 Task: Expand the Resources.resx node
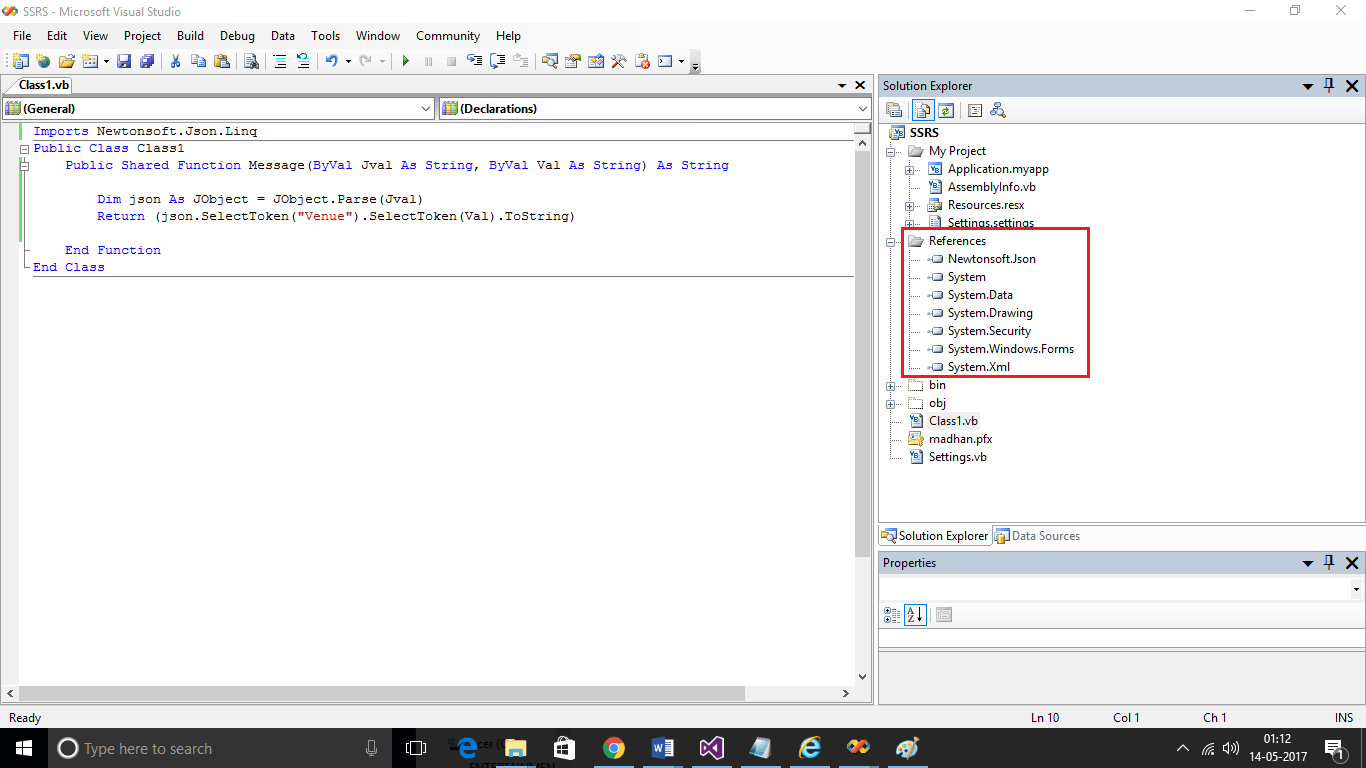(910, 205)
